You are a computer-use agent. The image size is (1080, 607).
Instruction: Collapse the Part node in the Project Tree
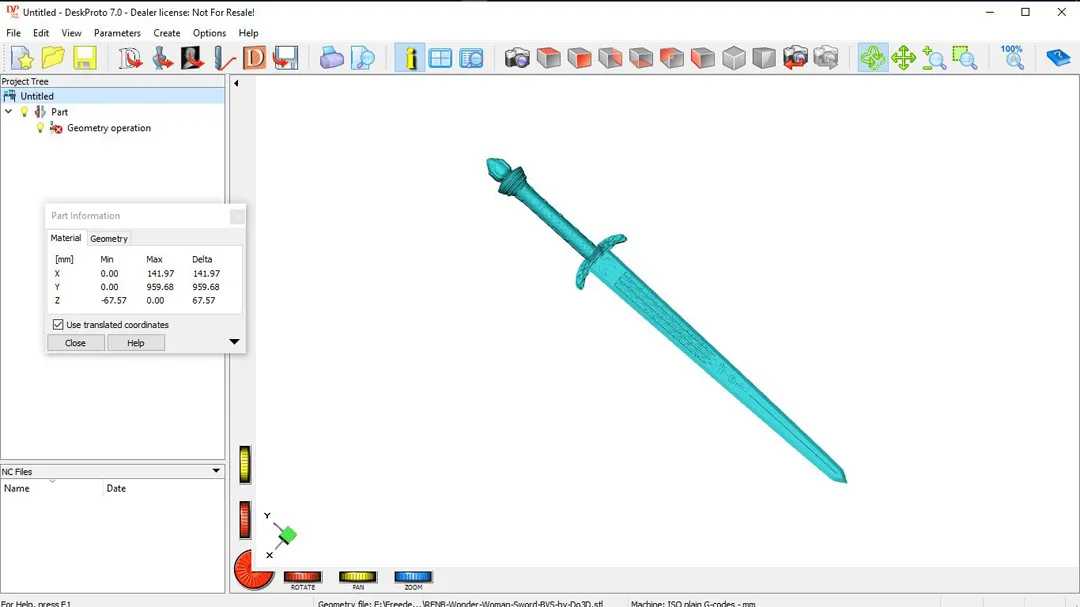coord(8,112)
